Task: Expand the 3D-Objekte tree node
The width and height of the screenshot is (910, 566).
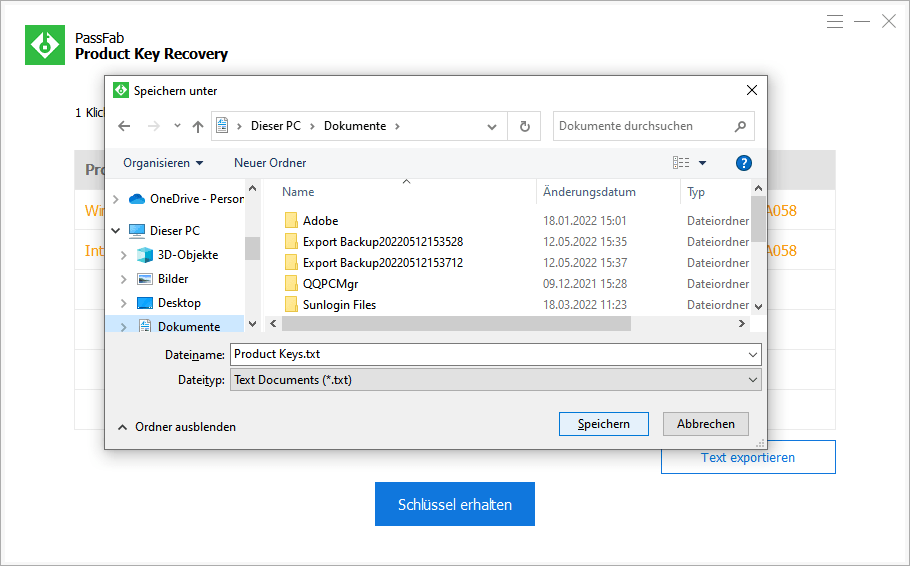Action: coord(123,255)
